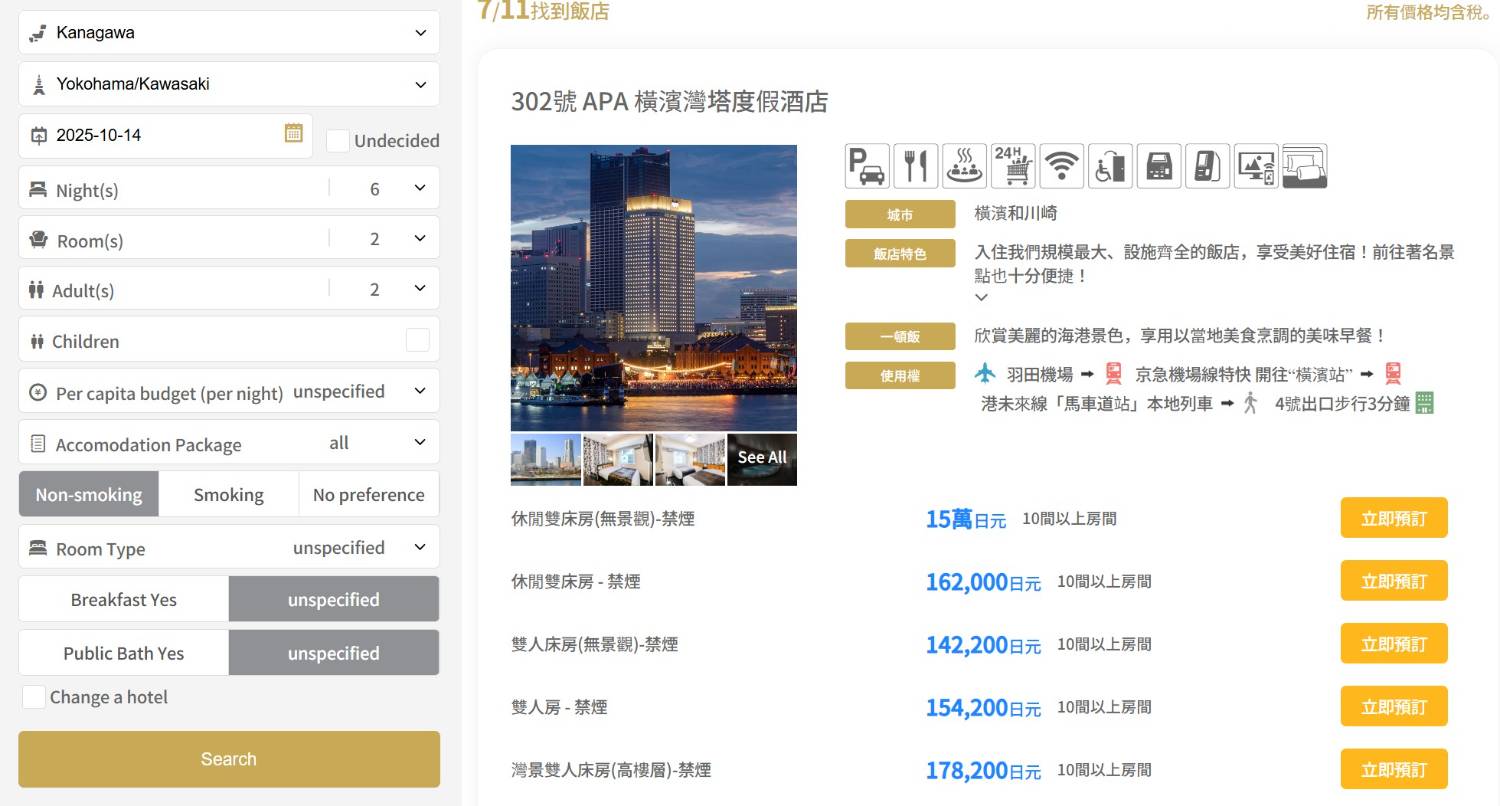Click the 所有價格均含稅 note
The image size is (1500, 806).
coord(1431,12)
